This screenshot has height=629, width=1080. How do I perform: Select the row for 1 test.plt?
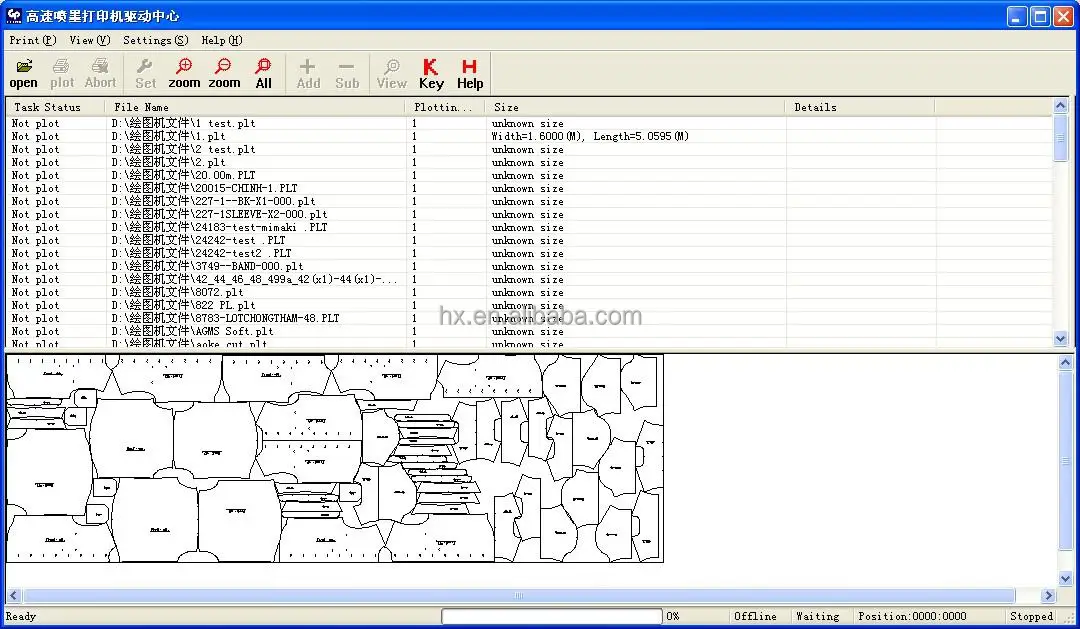pyautogui.click(x=529, y=123)
